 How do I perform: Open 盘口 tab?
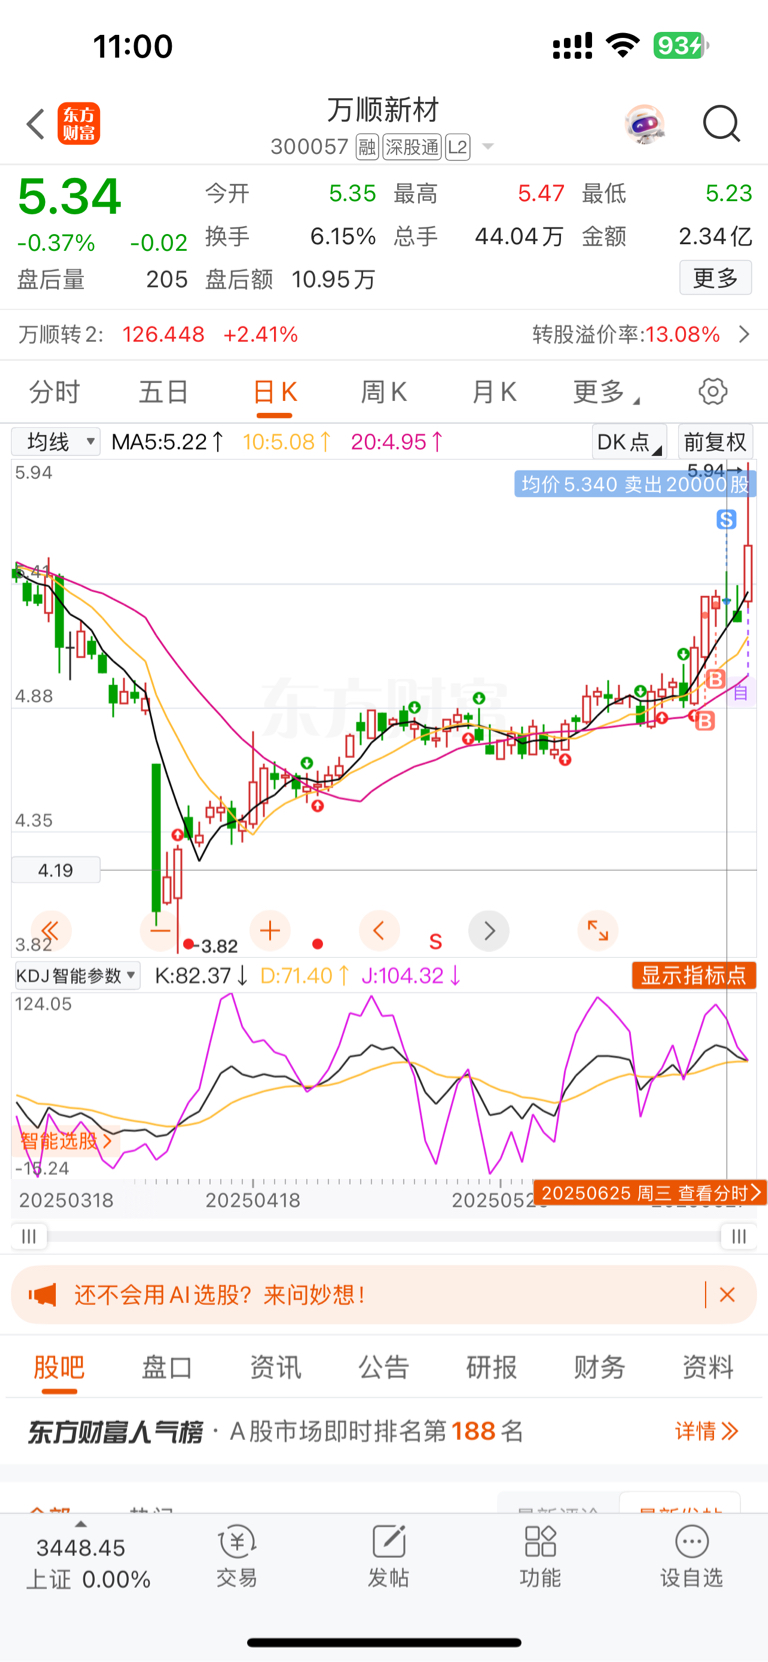[167, 1367]
